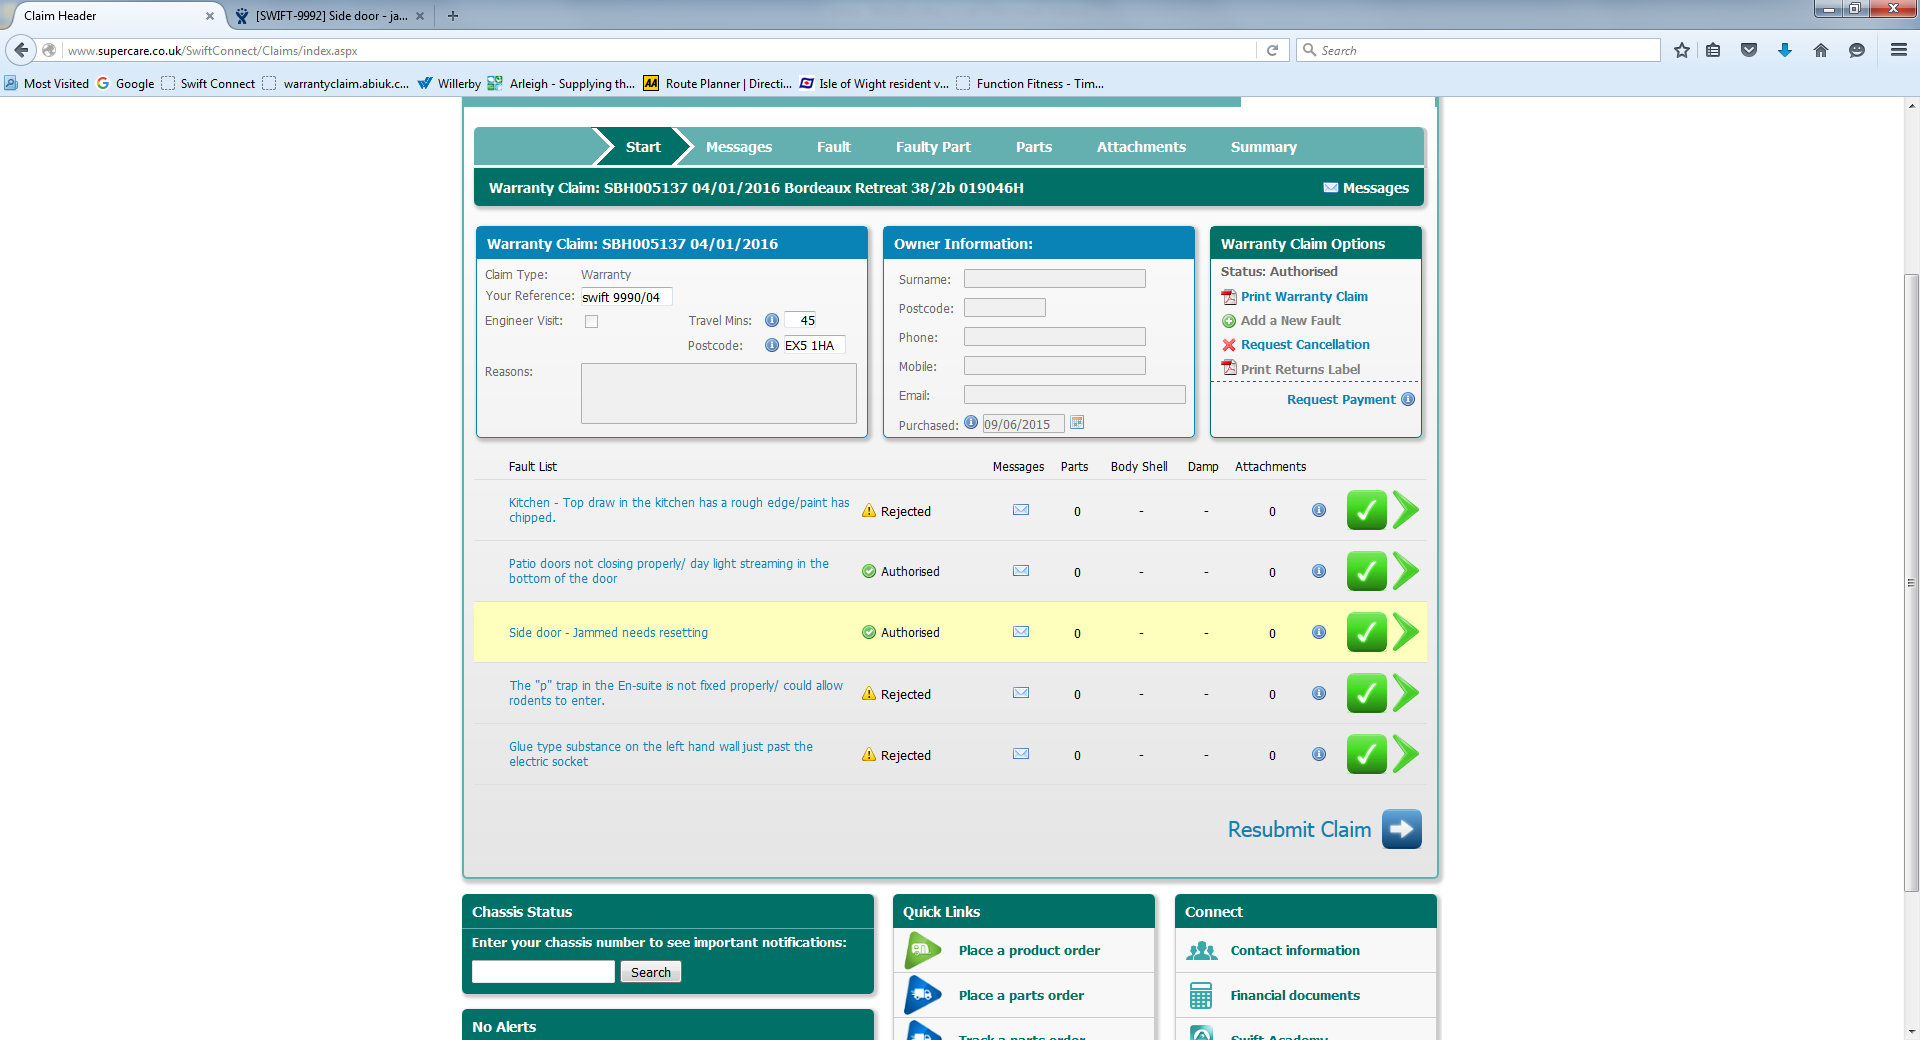Image resolution: width=1920 pixels, height=1040 pixels.
Task: Open the Patio doors not closing properly fault
Action: [x=669, y=571]
